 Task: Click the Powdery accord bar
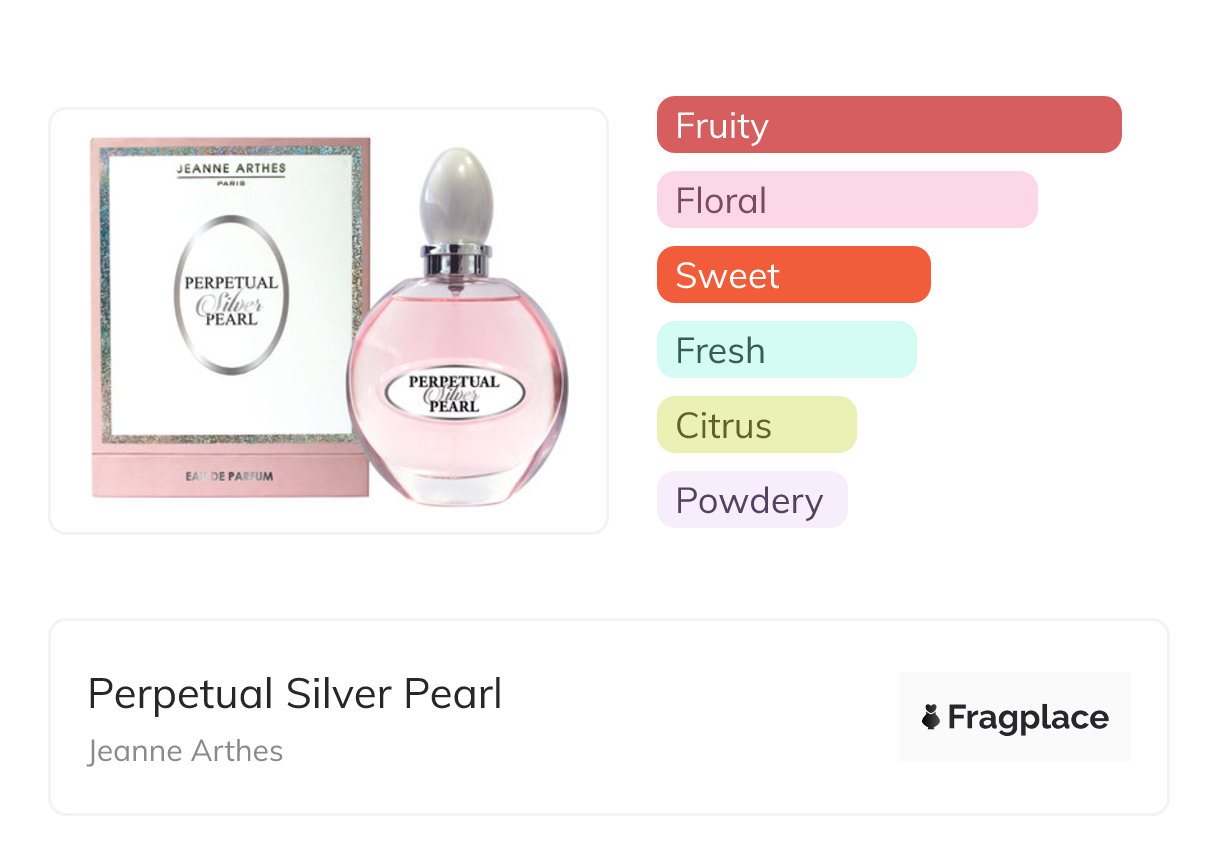click(751, 500)
